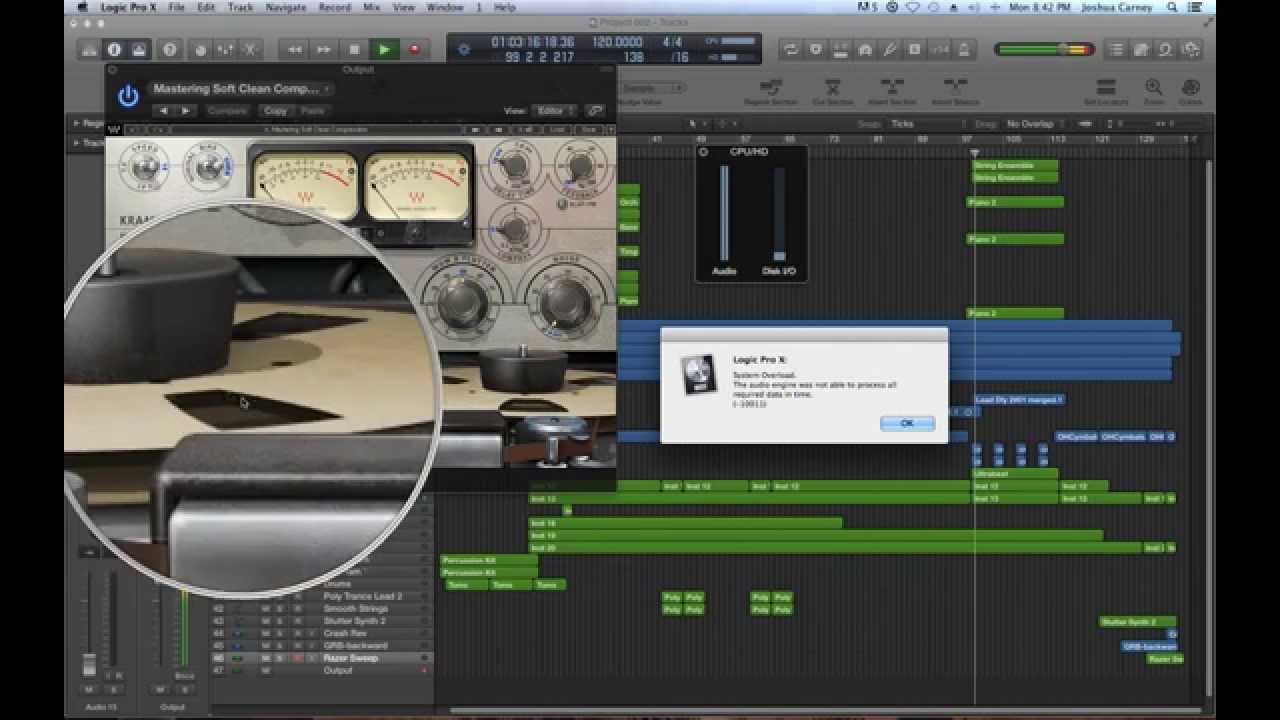
Task: Select previous plugin preset arrow
Action: (164, 111)
